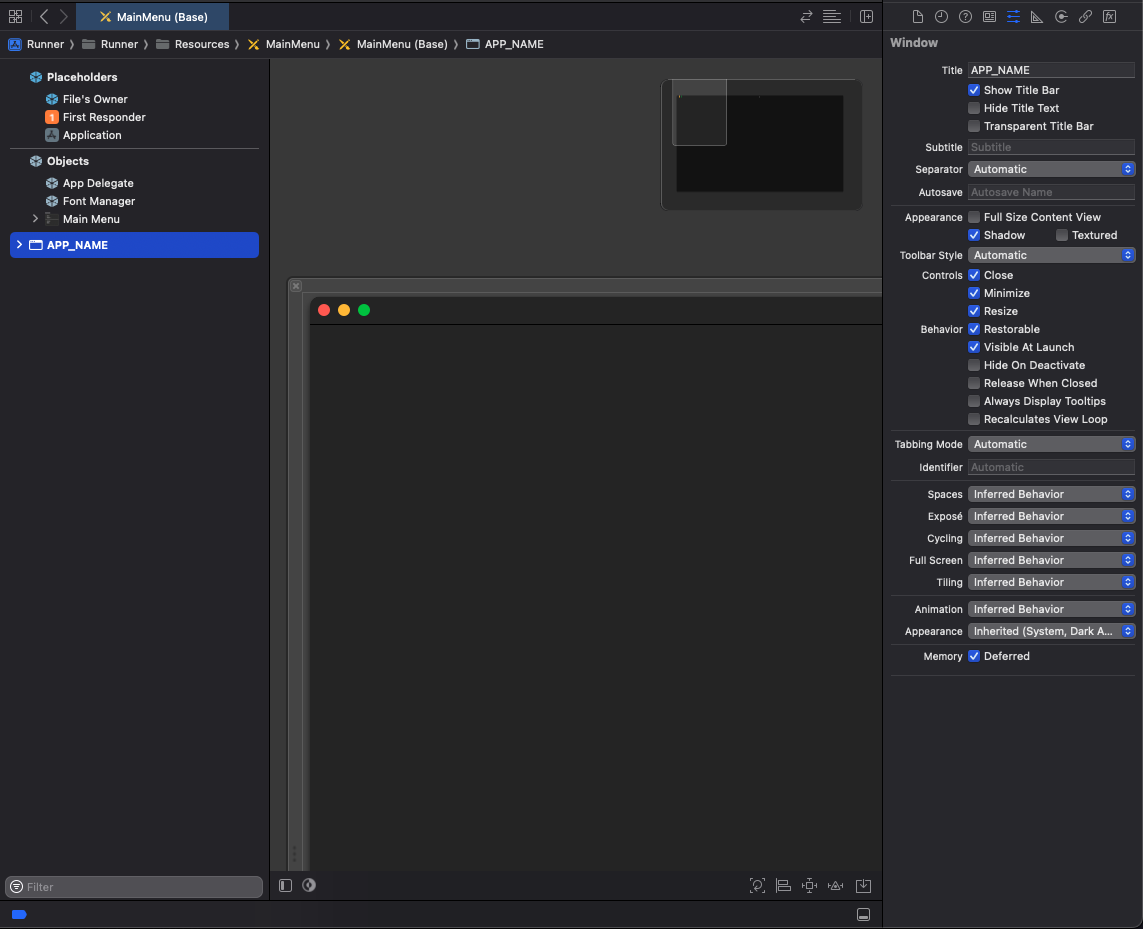This screenshot has width=1143, height=929.
Task: Select App Delegate in the outline
Action: click(98, 183)
